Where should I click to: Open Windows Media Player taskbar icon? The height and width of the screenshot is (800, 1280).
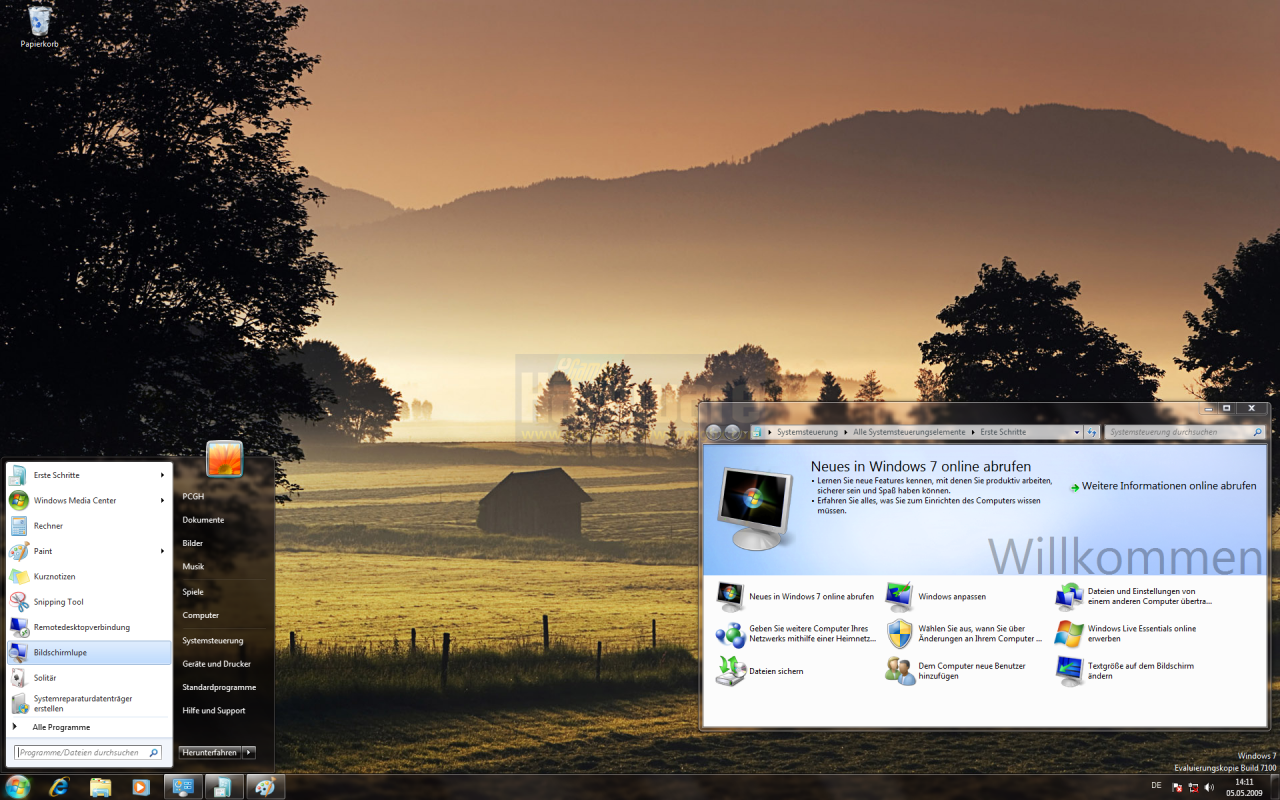[x=140, y=787]
